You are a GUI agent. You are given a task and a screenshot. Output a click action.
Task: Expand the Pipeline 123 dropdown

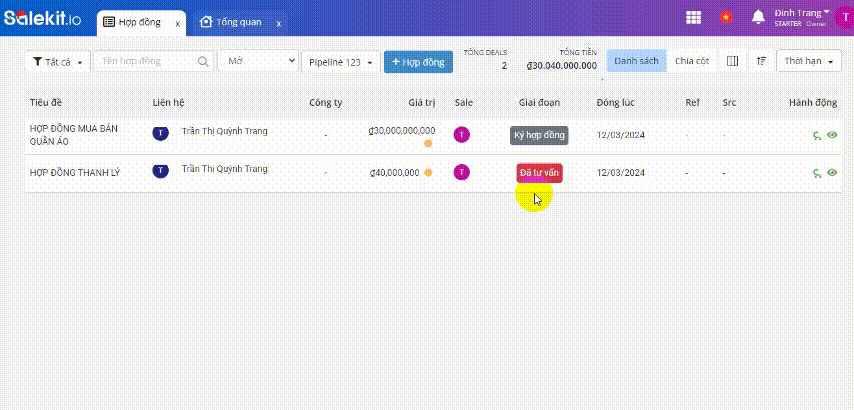(x=341, y=62)
